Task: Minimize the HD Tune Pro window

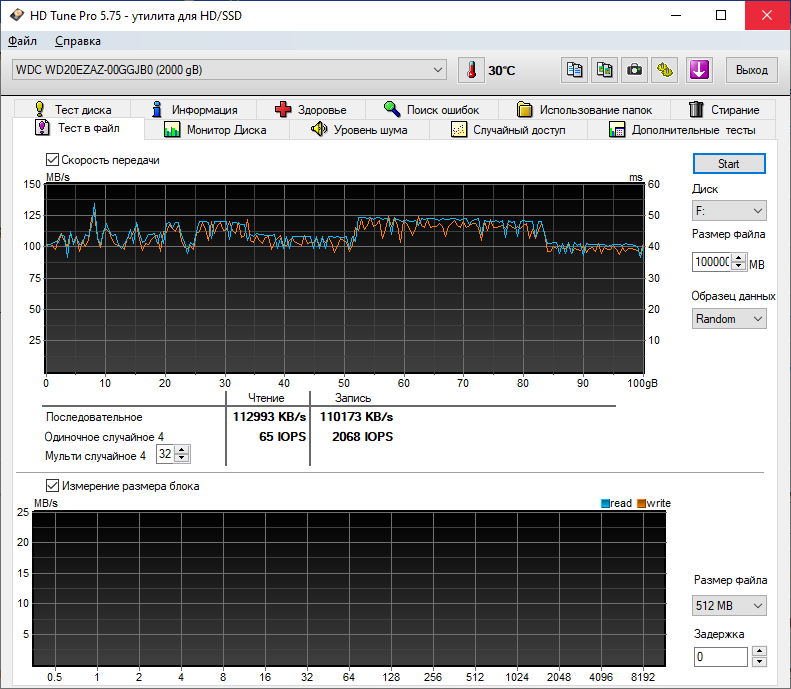Action: (676, 15)
